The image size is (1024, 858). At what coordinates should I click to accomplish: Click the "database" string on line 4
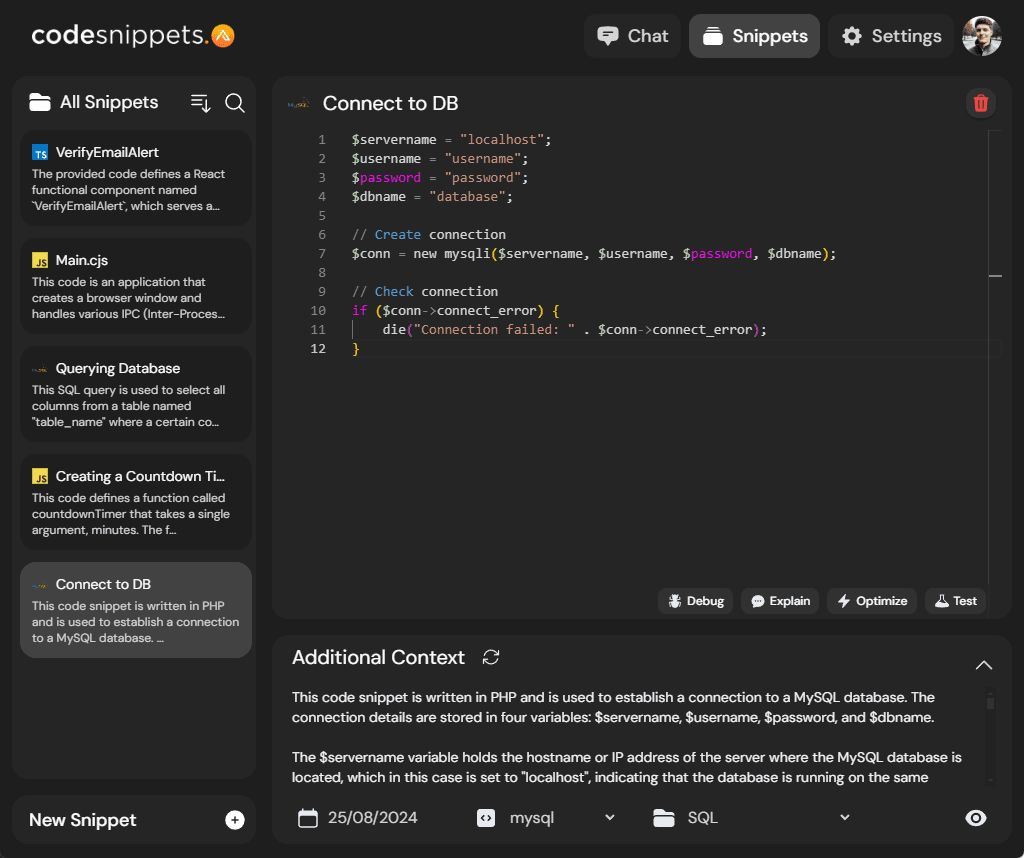click(x=467, y=197)
